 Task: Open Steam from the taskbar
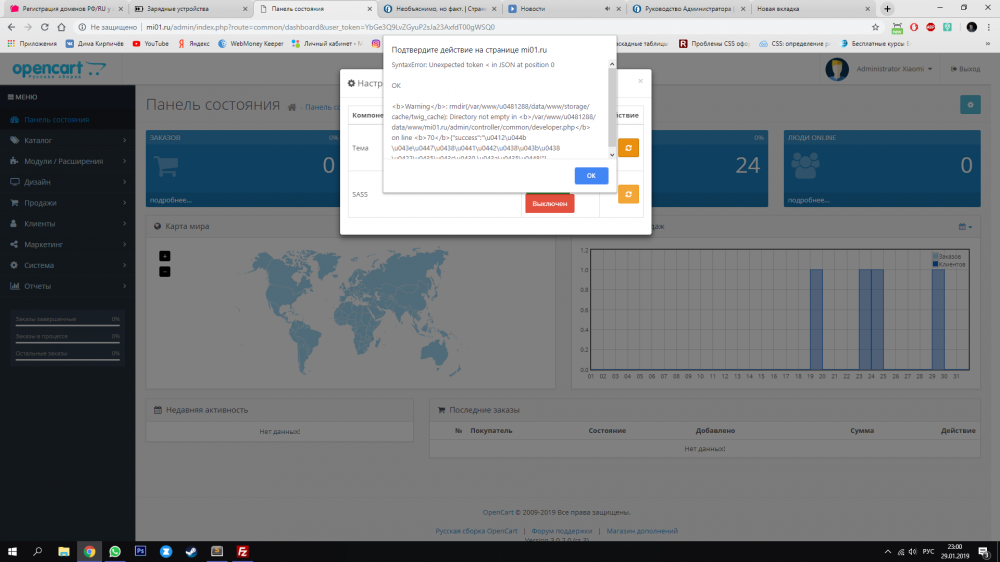191,552
